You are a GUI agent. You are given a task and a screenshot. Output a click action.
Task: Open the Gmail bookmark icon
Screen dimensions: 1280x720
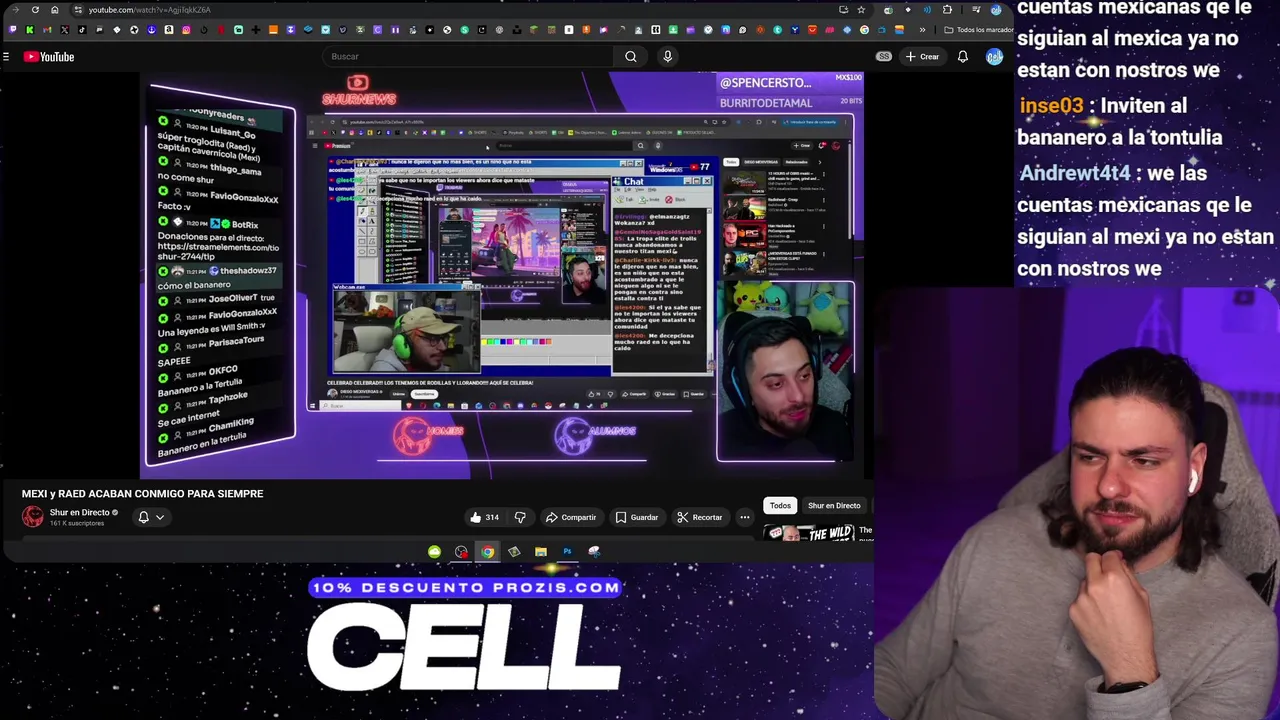pyautogui.click(x=47, y=30)
